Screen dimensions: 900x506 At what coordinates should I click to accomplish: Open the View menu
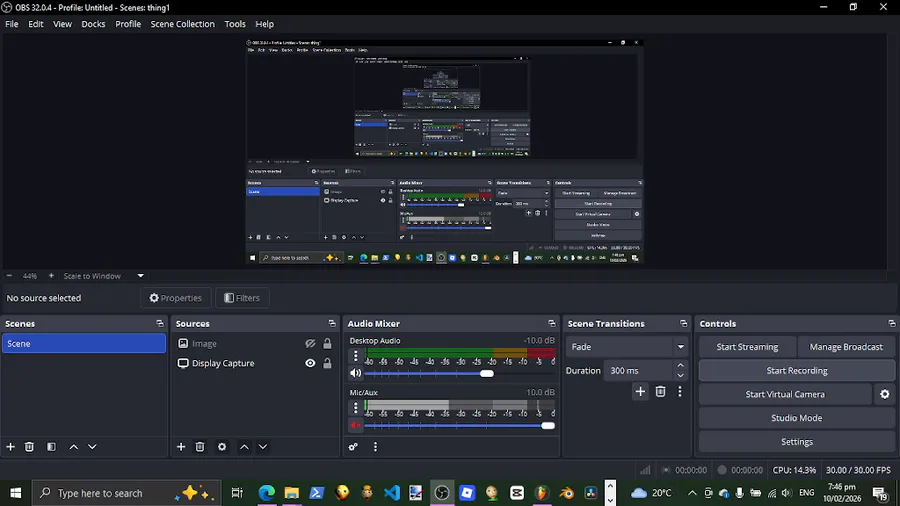[x=62, y=24]
